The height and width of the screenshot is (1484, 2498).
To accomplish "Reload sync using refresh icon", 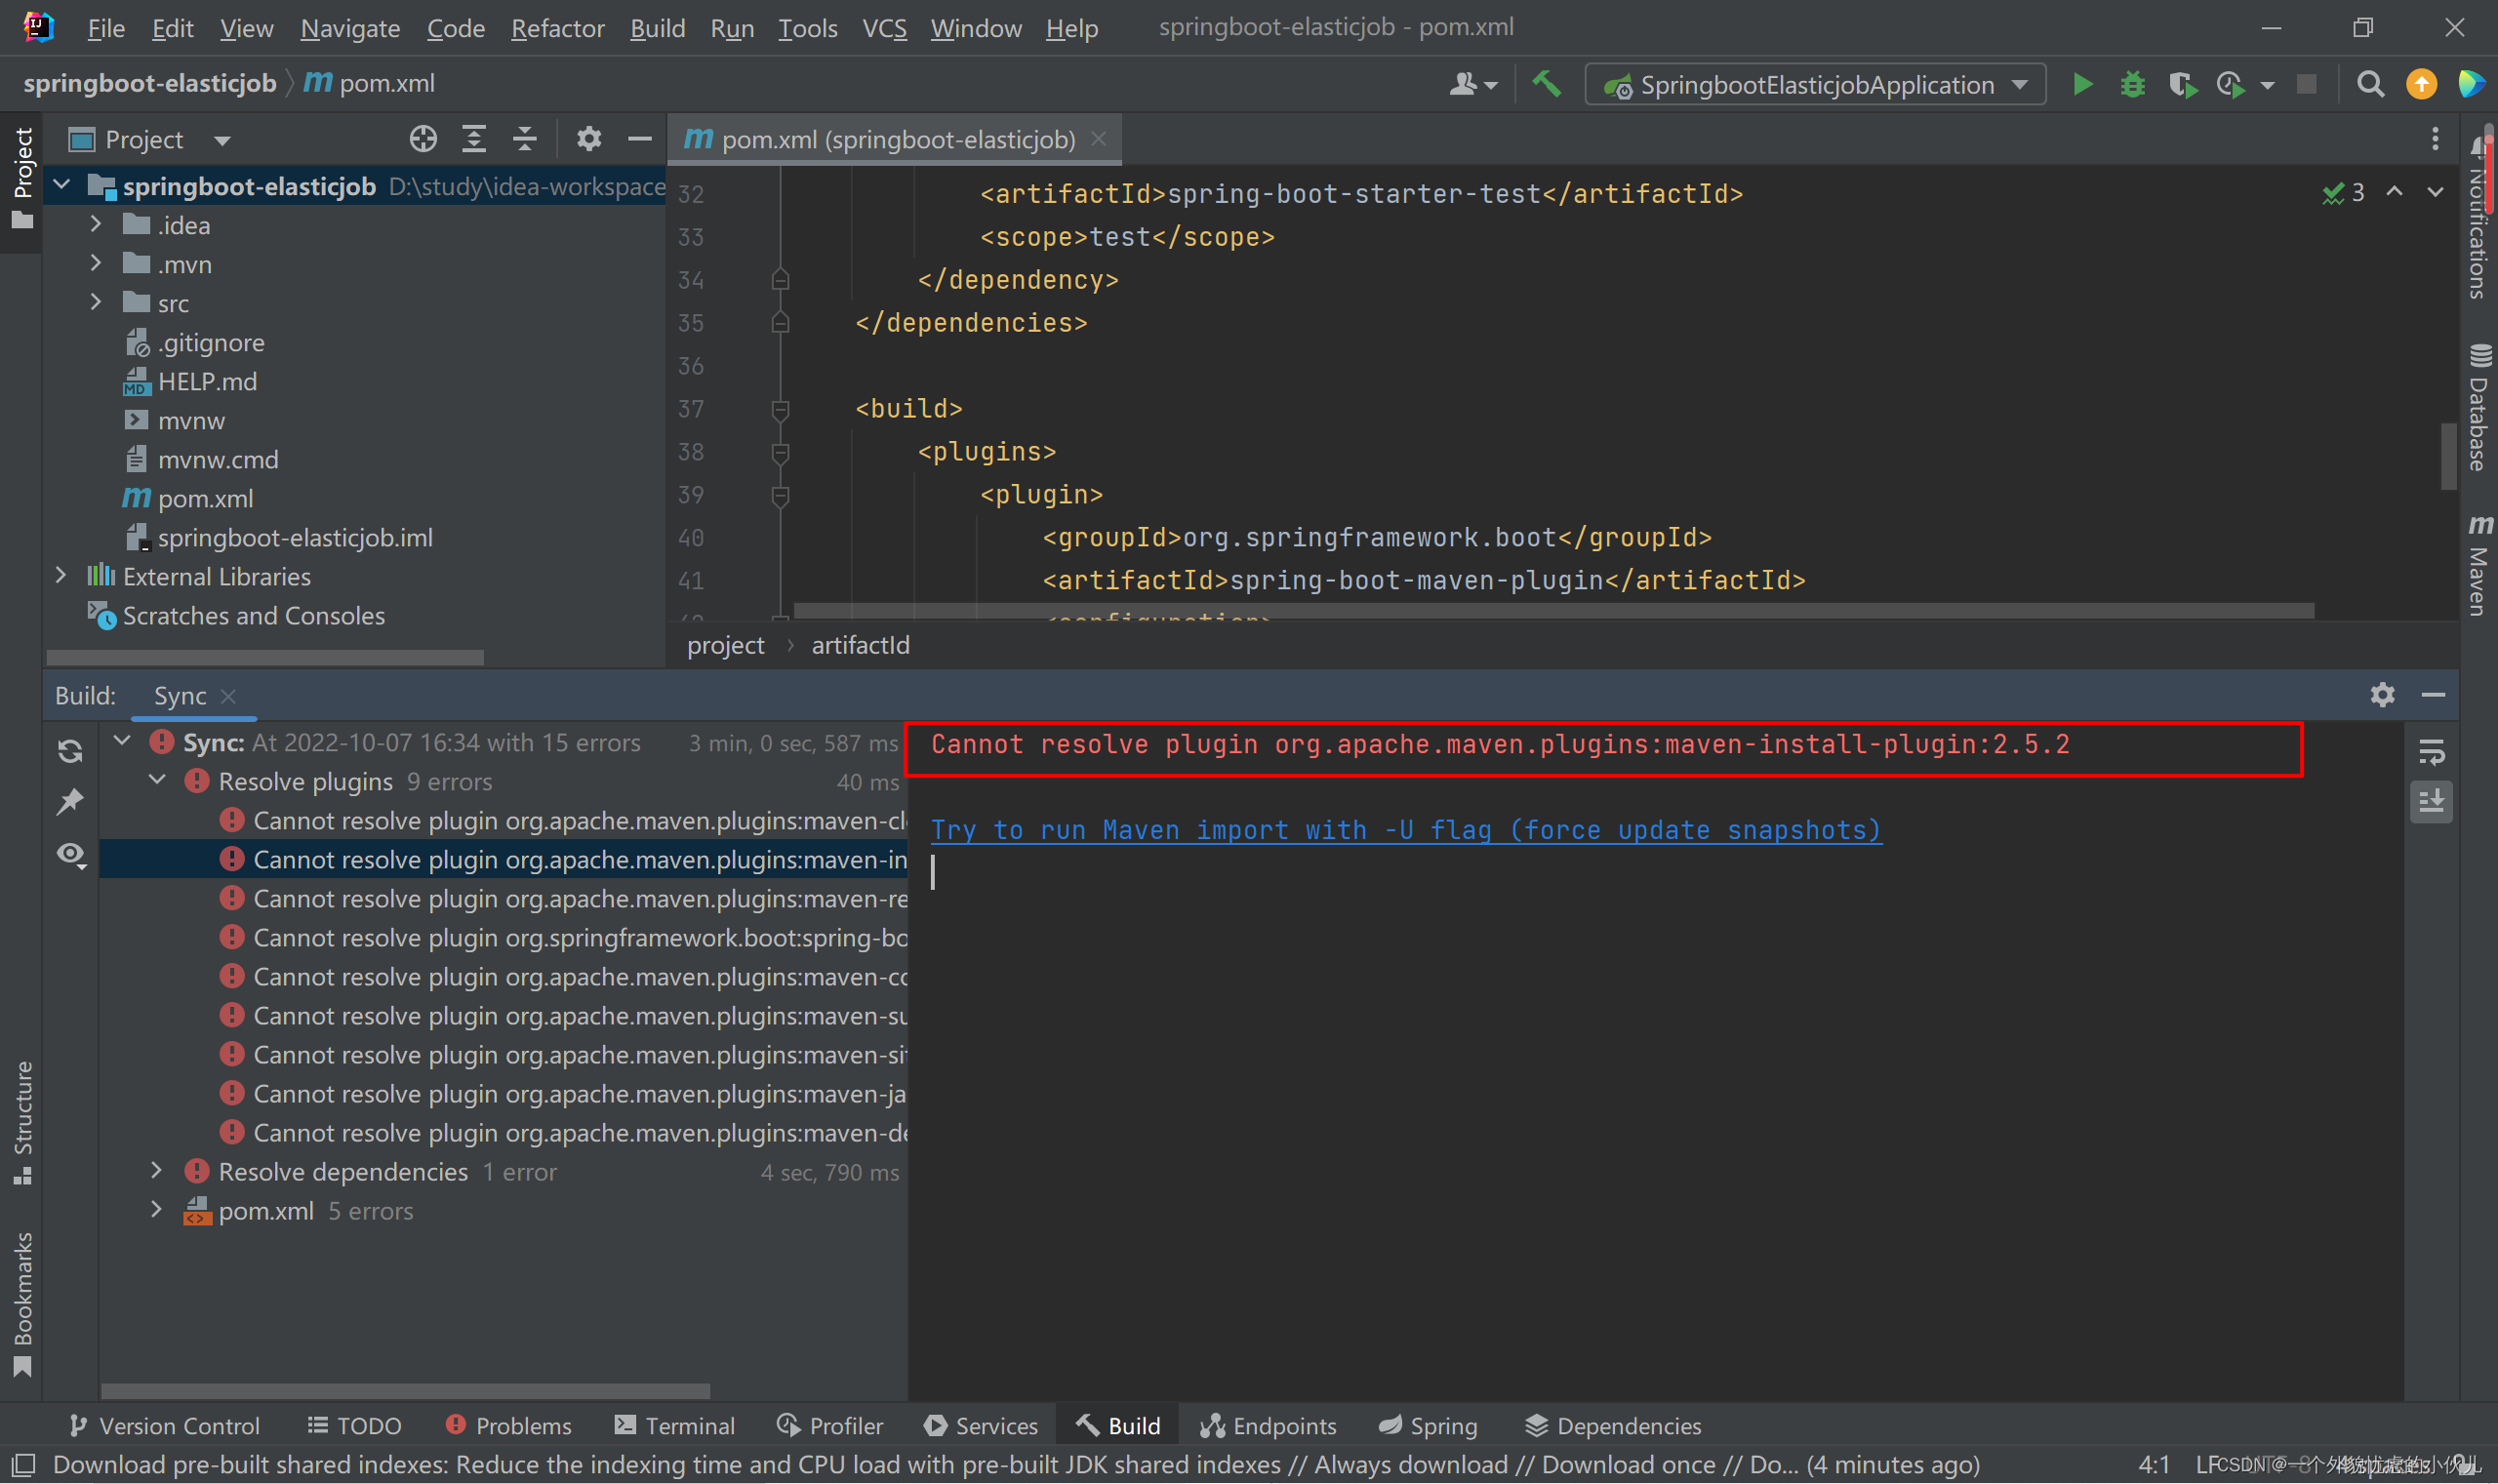I will tap(70, 751).
